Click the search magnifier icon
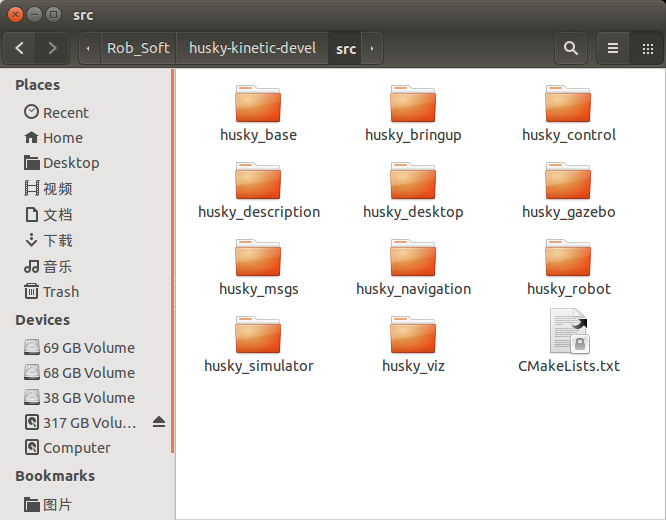This screenshot has height=520, width=666. click(570, 48)
